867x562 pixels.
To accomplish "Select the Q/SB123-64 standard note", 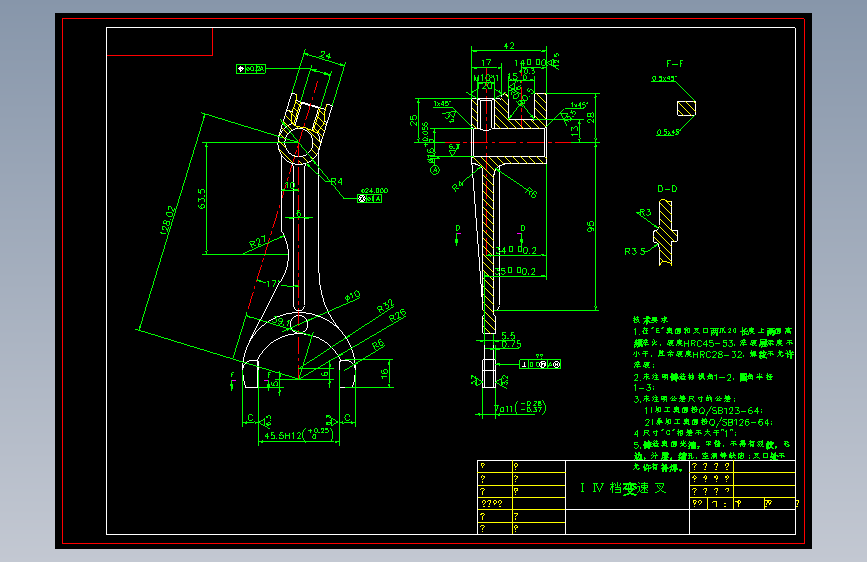I will point(703,410).
